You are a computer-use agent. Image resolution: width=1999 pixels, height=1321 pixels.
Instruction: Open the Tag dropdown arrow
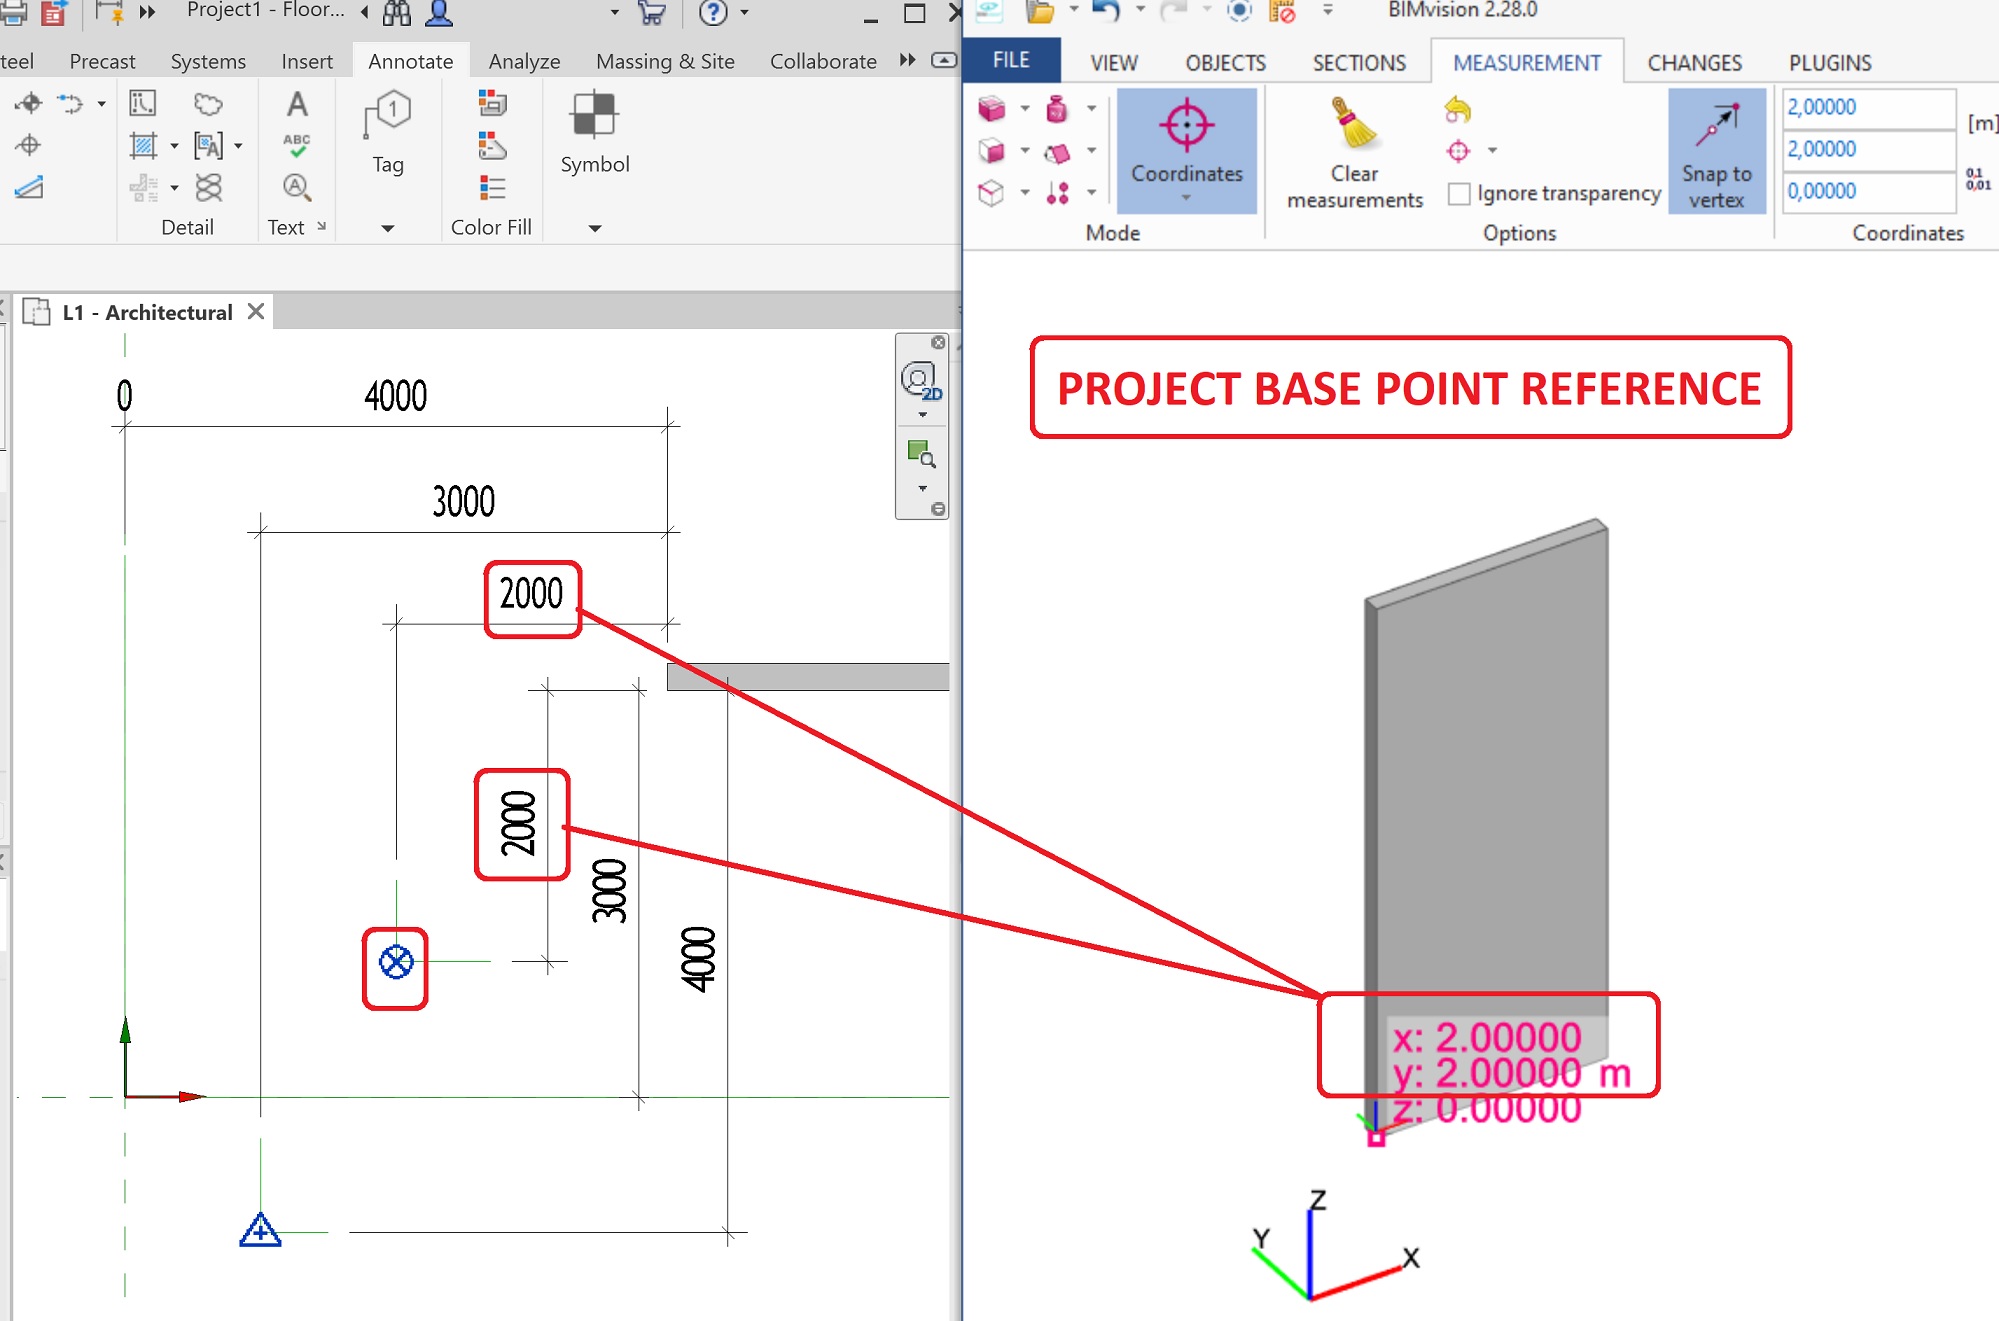point(388,228)
